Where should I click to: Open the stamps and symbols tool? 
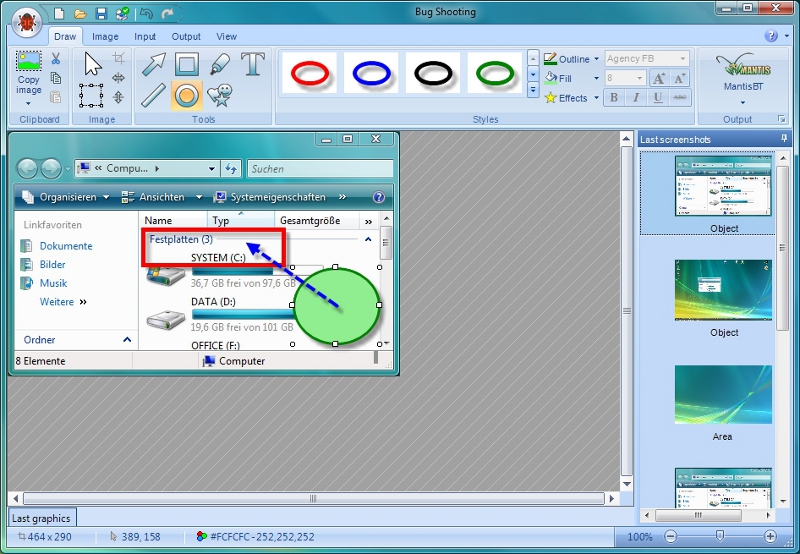tap(219, 96)
